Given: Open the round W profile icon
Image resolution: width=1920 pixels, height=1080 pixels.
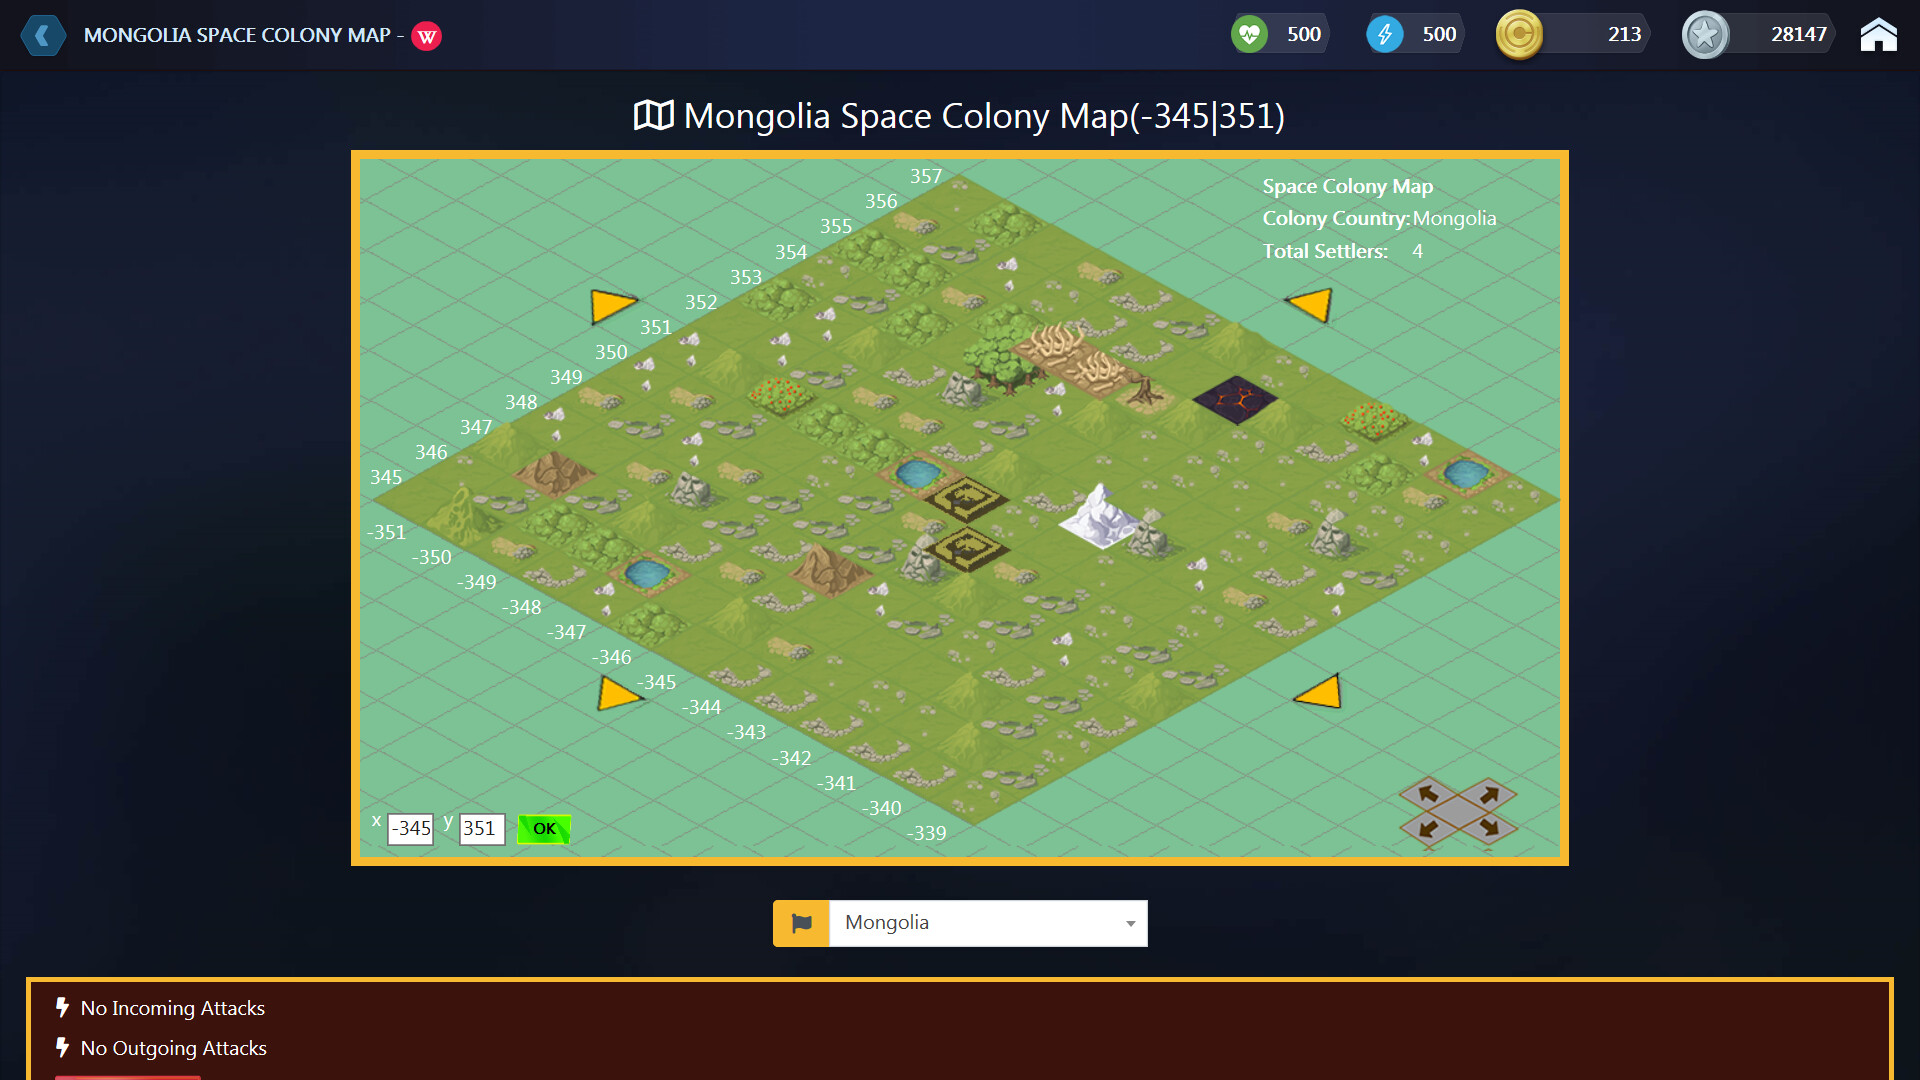Looking at the screenshot, I should coord(427,35).
